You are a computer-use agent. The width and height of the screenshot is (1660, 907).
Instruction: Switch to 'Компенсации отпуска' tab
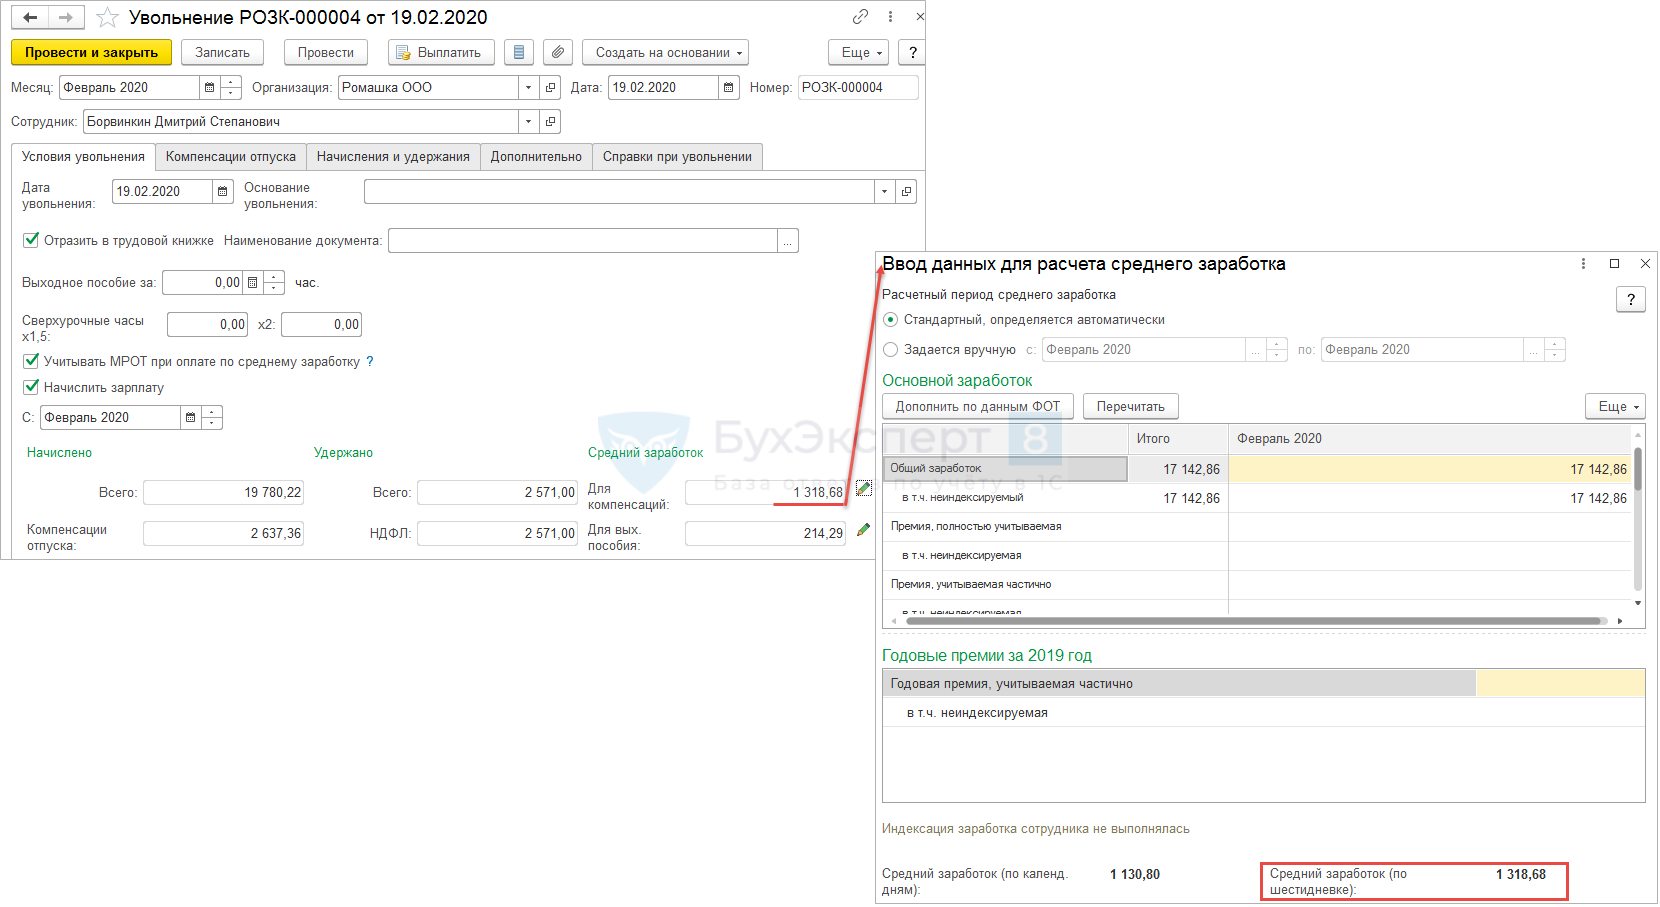[231, 157]
